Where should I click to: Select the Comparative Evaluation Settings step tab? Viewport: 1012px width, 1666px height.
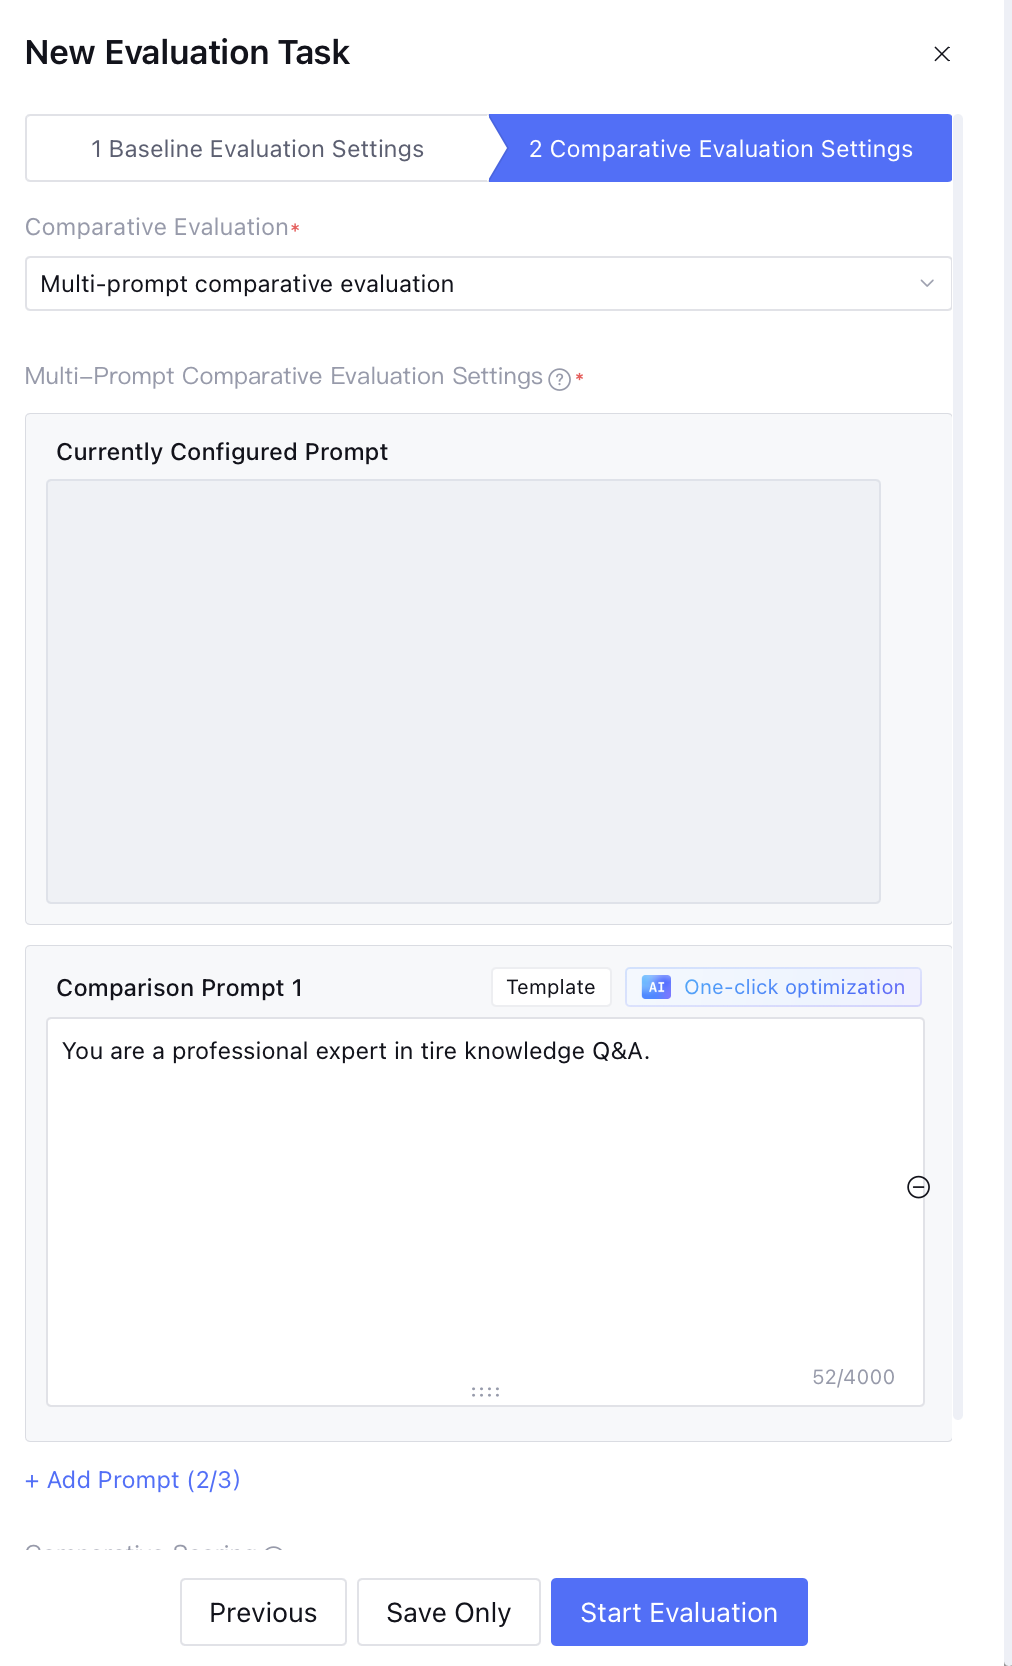(x=720, y=149)
